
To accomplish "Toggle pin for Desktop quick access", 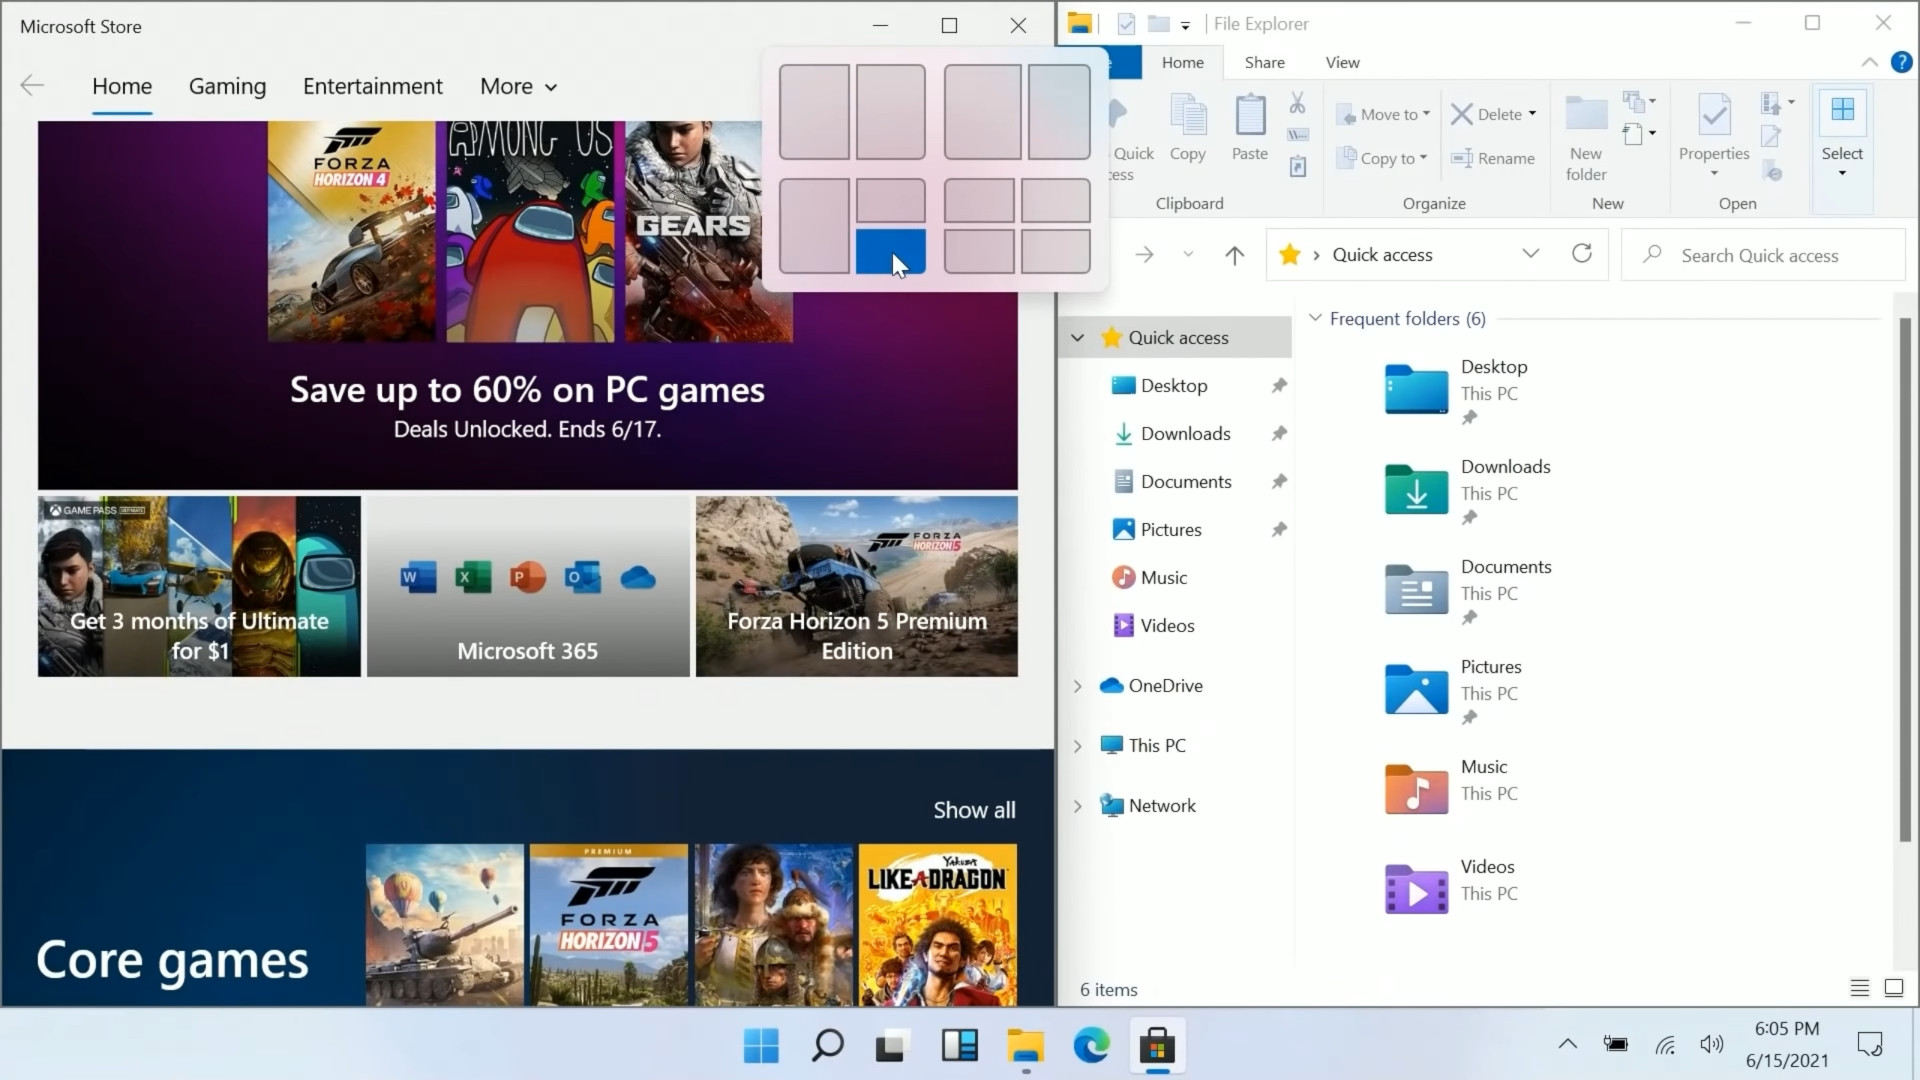I will pos(1278,384).
